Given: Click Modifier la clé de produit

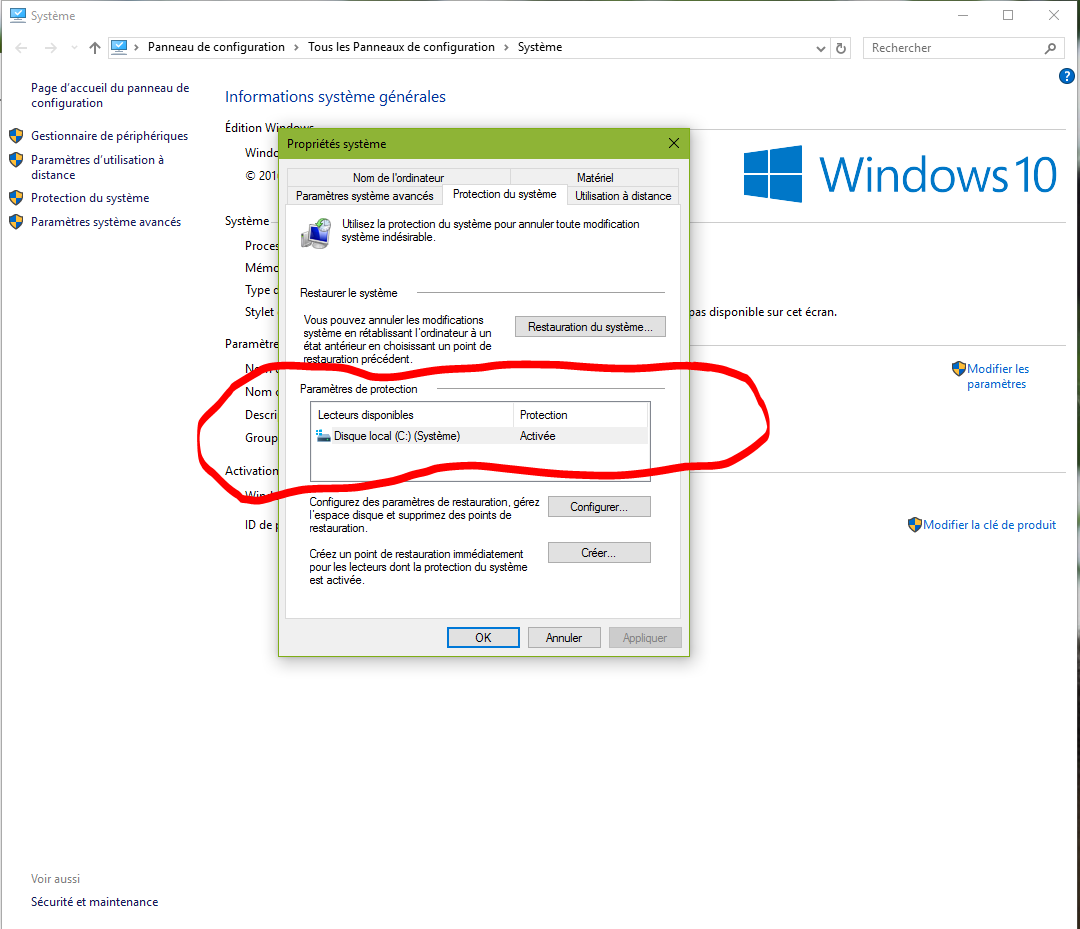Looking at the screenshot, I should point(989,525).
